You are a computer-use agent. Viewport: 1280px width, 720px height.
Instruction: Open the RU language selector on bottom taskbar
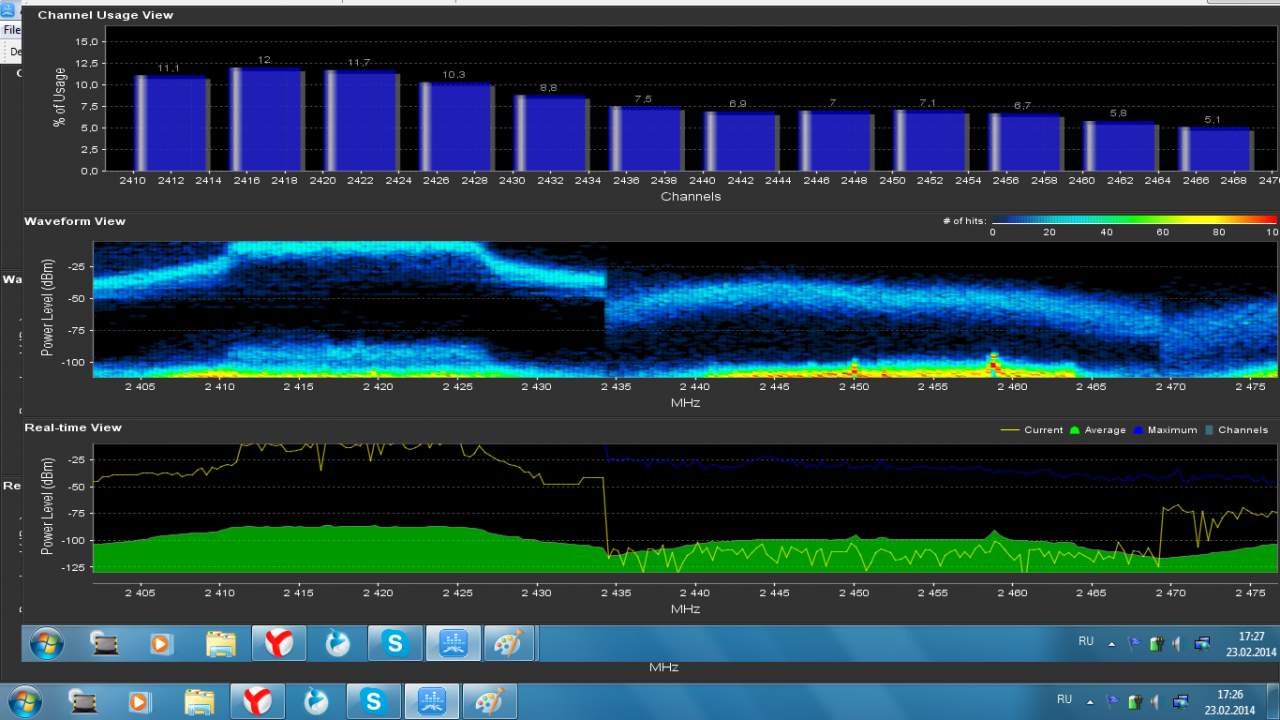1064,700
